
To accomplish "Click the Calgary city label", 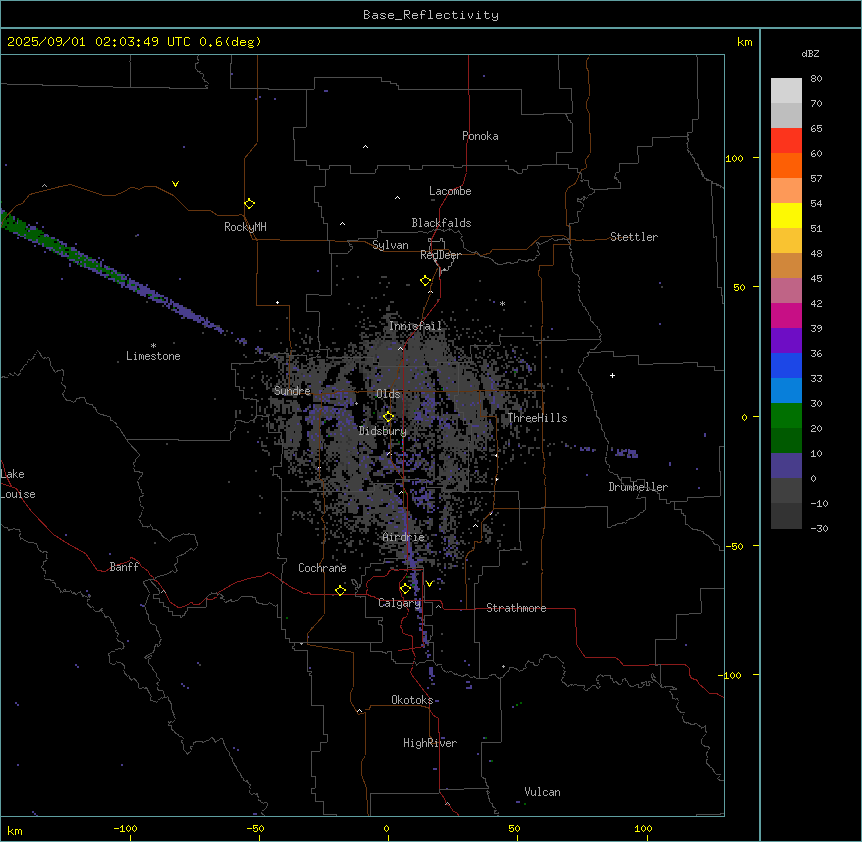I will (x=399, y=603).
